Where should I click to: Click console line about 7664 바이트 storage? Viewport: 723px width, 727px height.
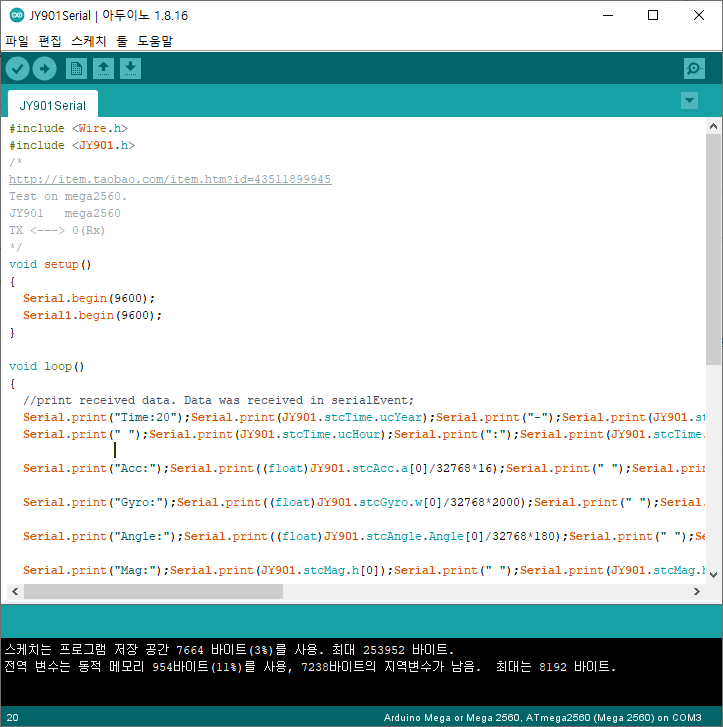point(230,650)
